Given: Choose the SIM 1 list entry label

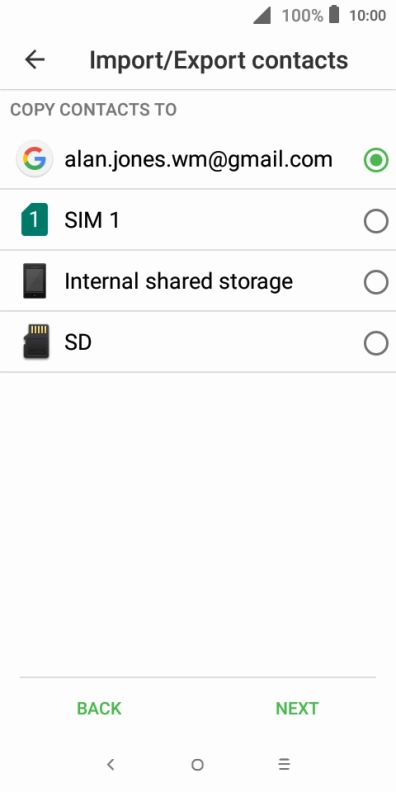Looking at the screenshot, I should (x=92, y=220).
